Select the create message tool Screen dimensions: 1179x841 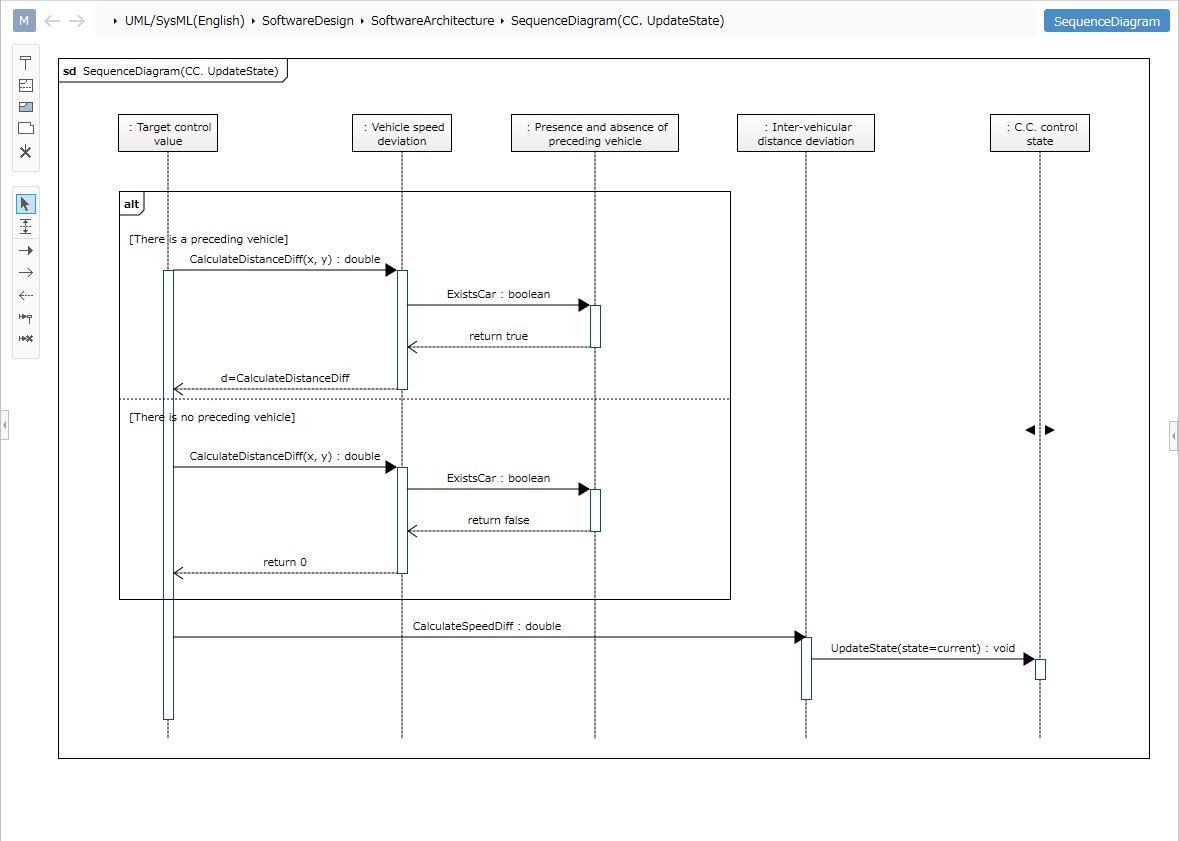click(26, 317)
